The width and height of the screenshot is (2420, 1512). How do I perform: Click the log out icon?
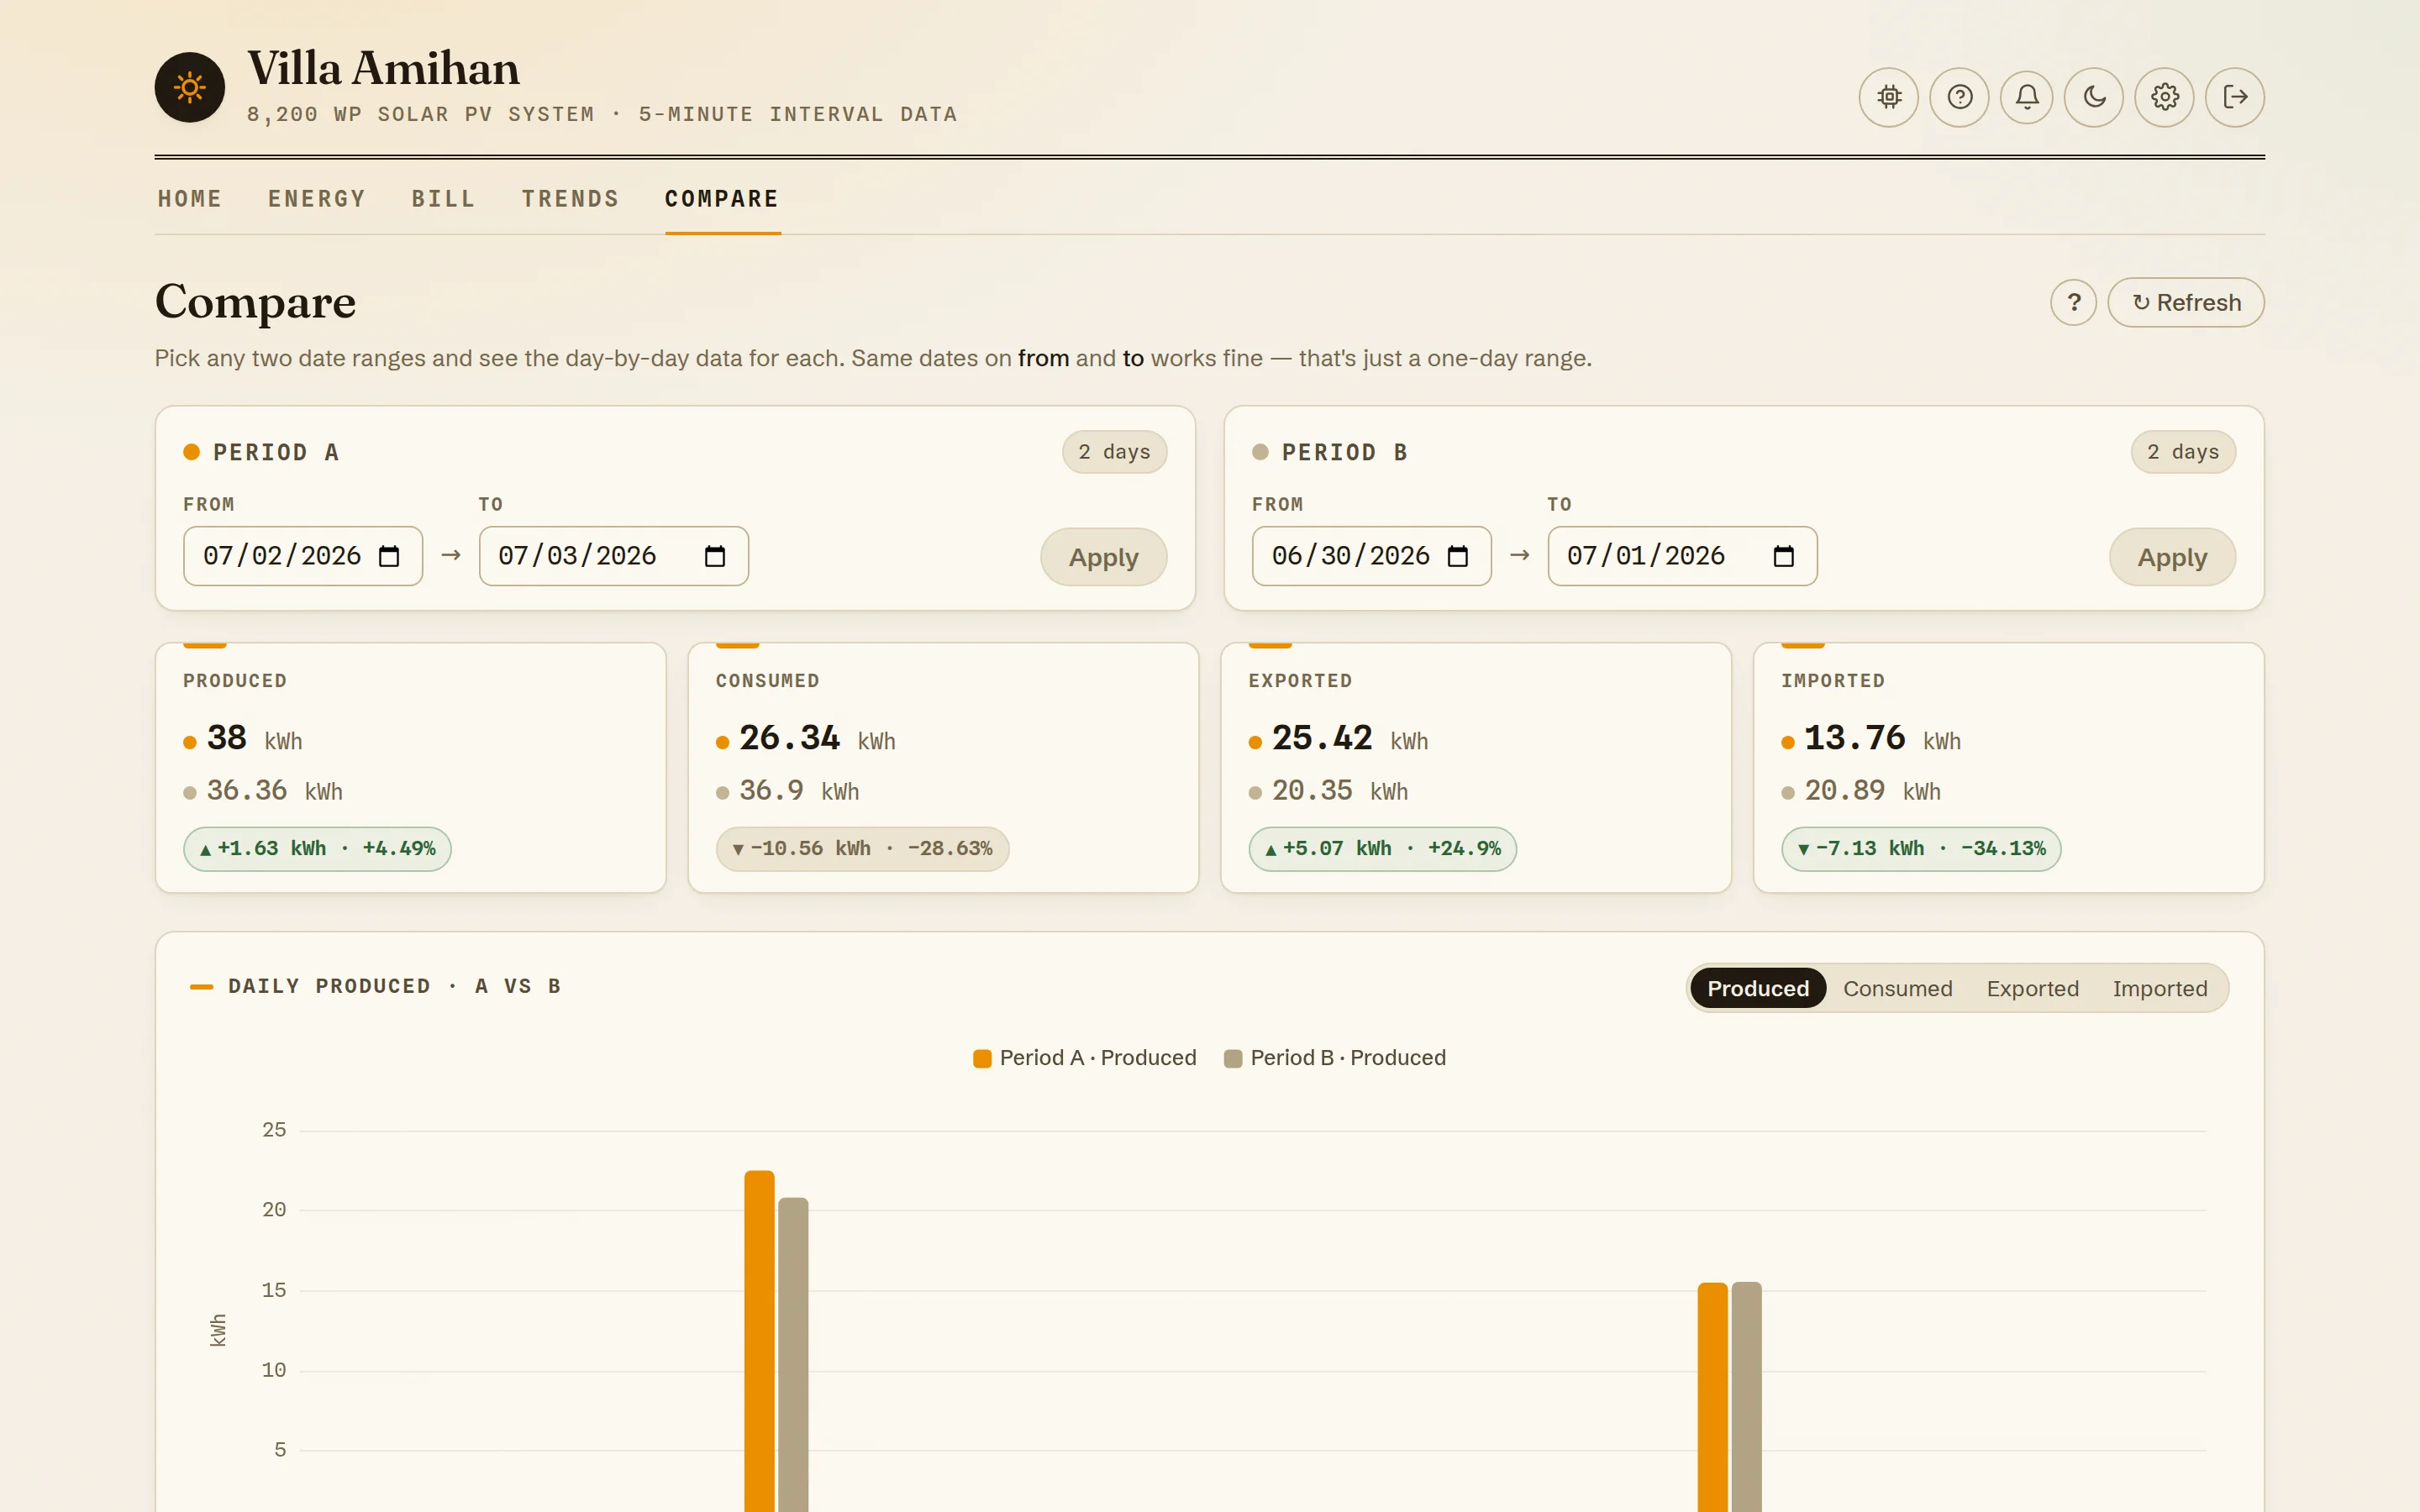[x=2235, y=97]
